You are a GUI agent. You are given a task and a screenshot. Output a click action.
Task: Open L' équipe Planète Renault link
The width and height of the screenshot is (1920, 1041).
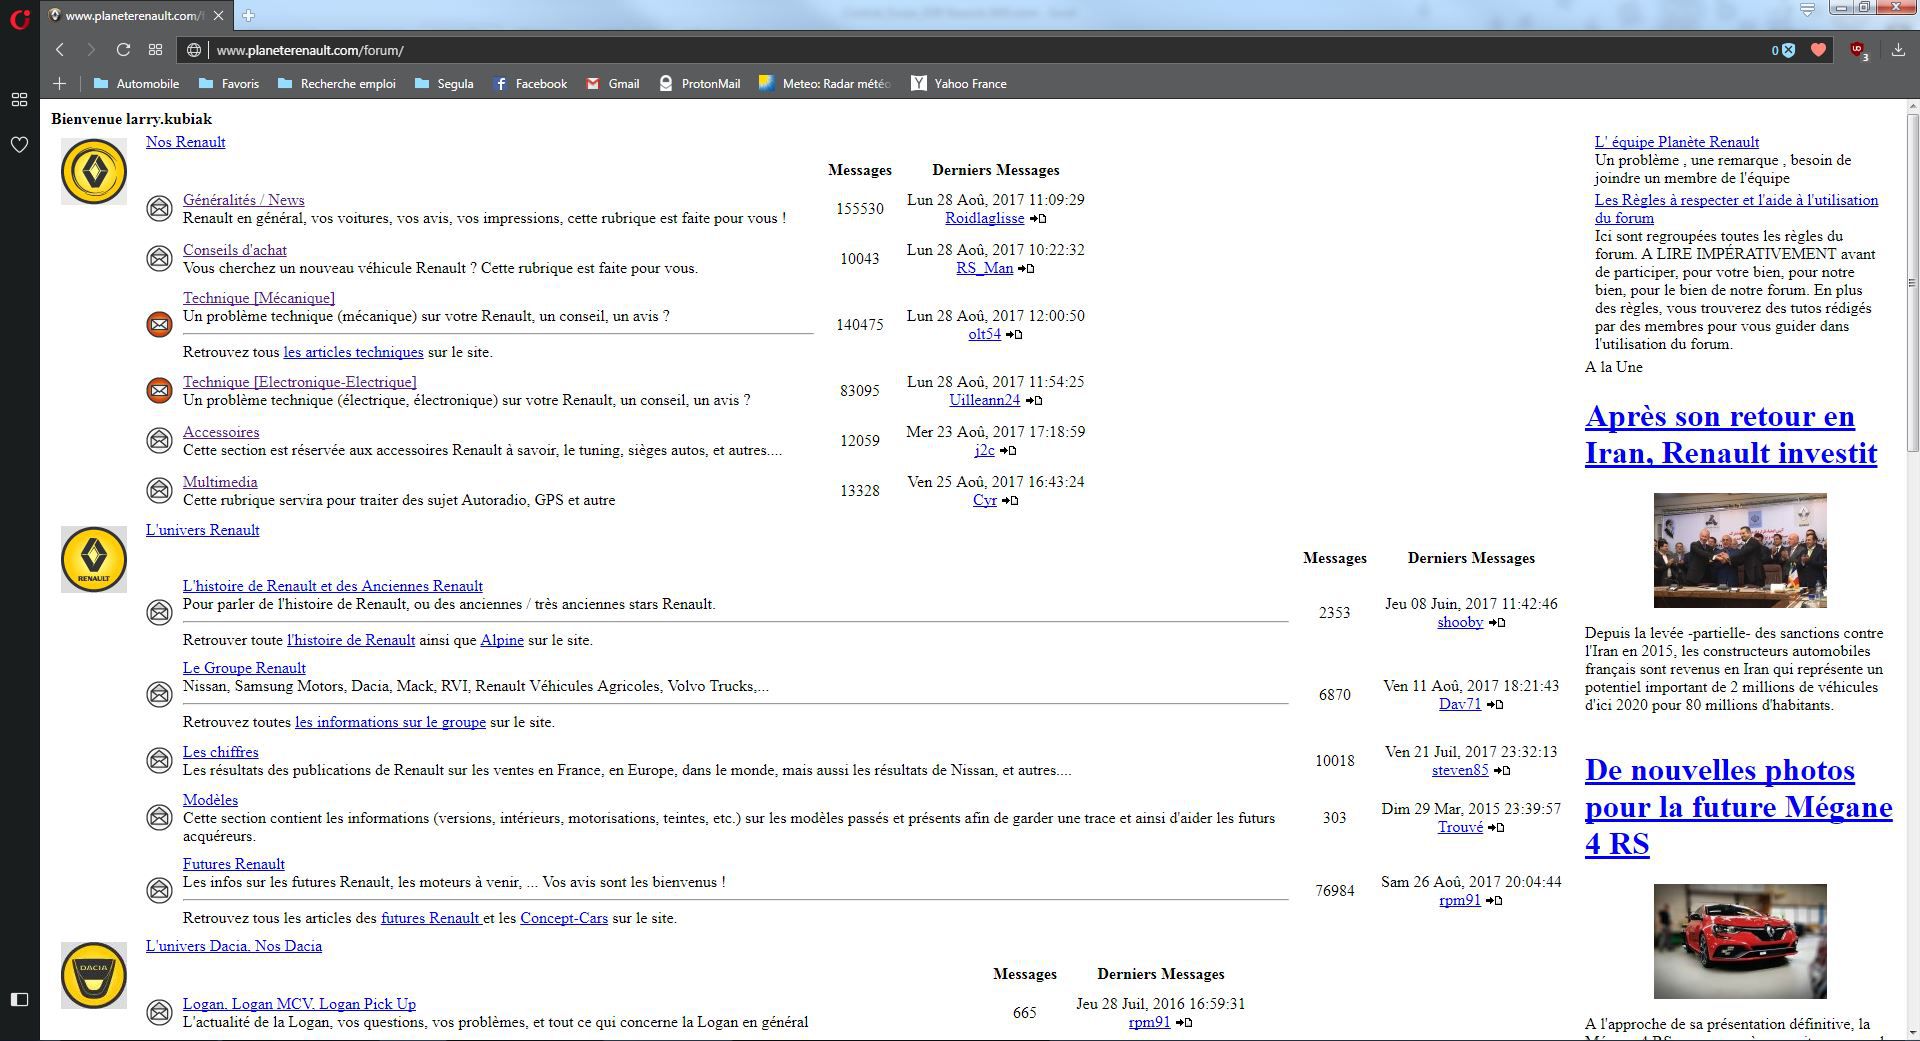click(1676, 142)
